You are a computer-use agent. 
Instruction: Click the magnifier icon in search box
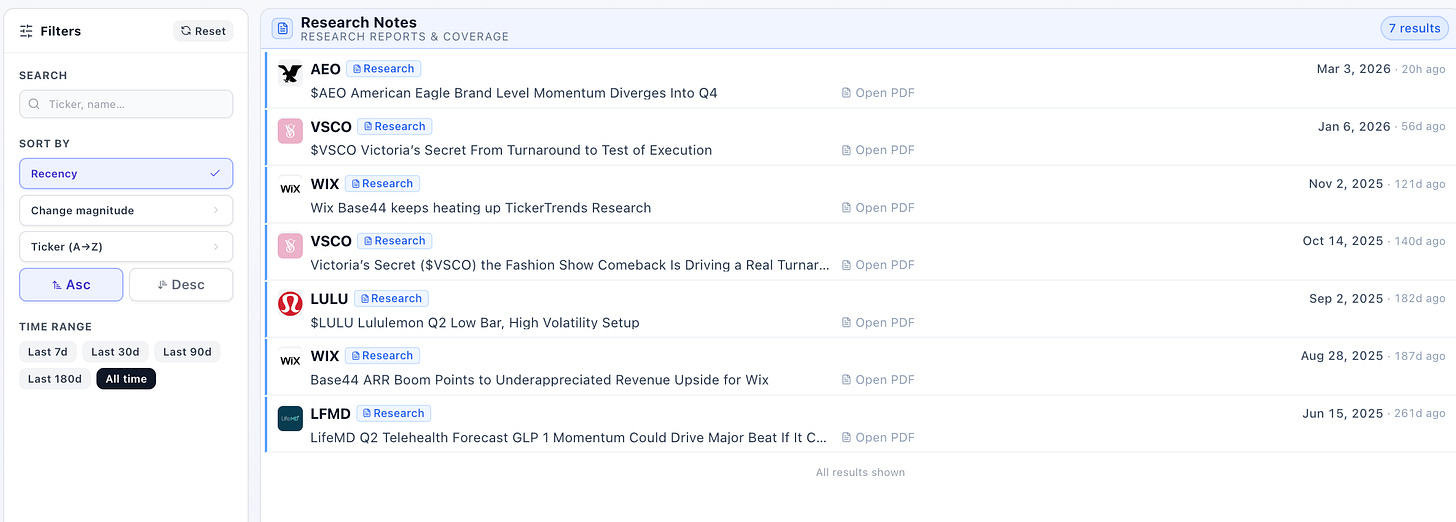tap(35, 104)
